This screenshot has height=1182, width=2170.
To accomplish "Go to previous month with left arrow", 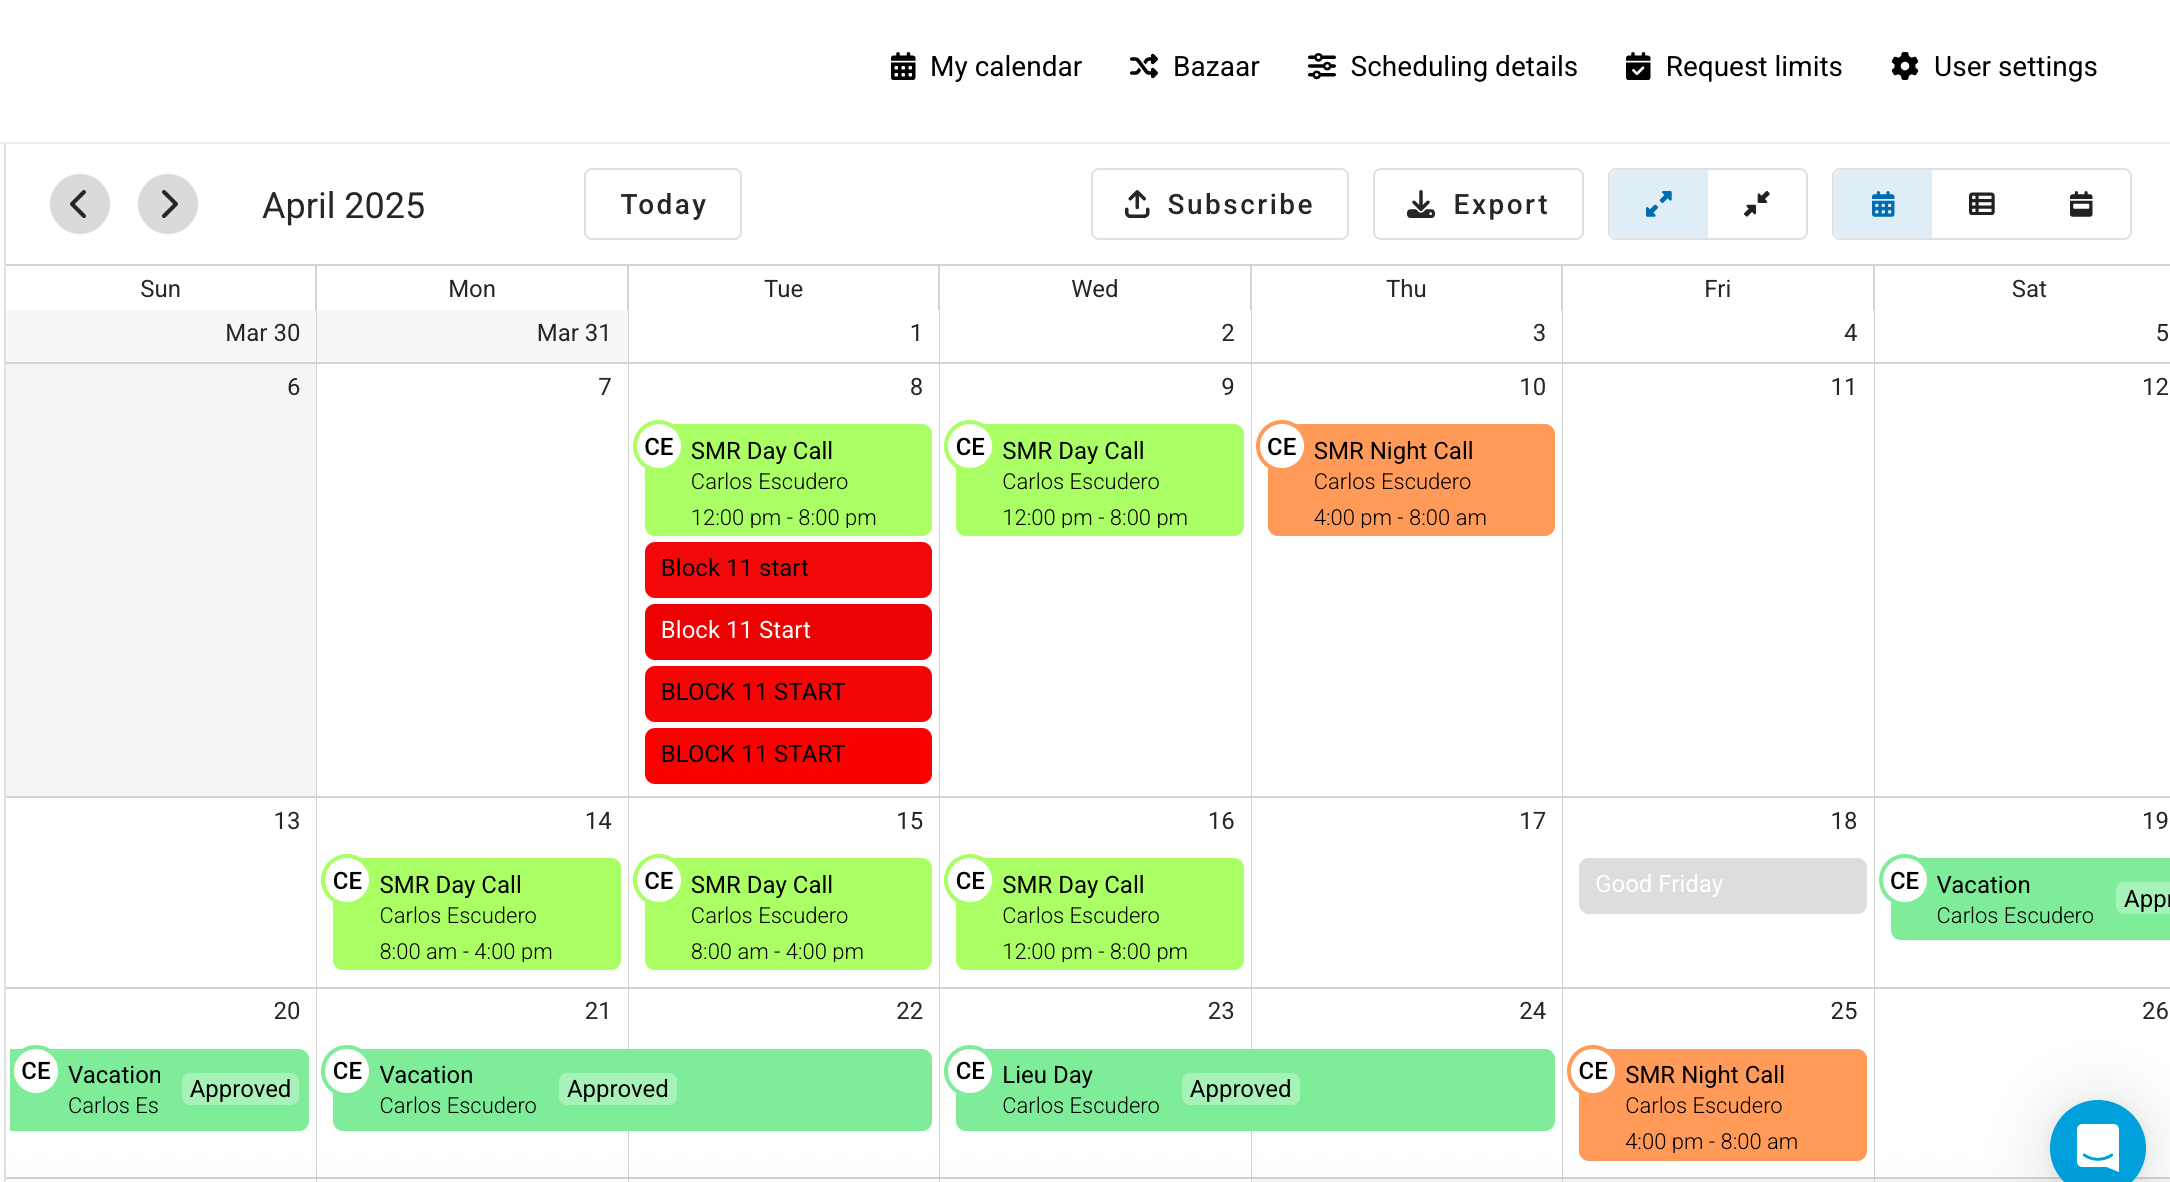I will click(80, 204).
